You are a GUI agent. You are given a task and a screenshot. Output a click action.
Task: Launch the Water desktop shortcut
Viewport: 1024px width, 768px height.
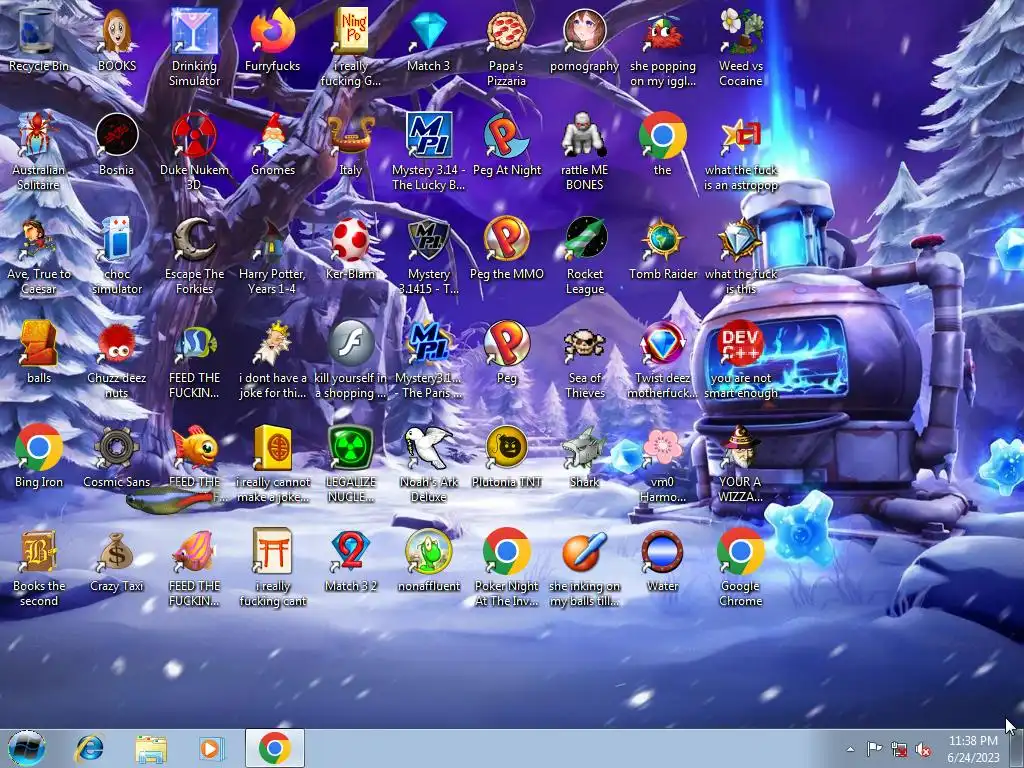(x=662, y=560)
